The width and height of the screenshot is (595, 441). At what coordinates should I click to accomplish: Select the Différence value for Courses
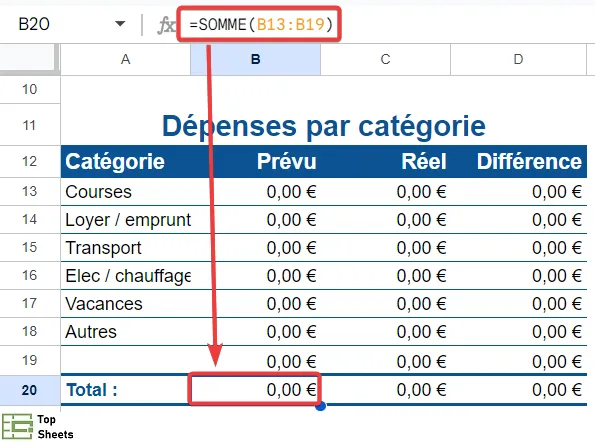tap(518, 192)
